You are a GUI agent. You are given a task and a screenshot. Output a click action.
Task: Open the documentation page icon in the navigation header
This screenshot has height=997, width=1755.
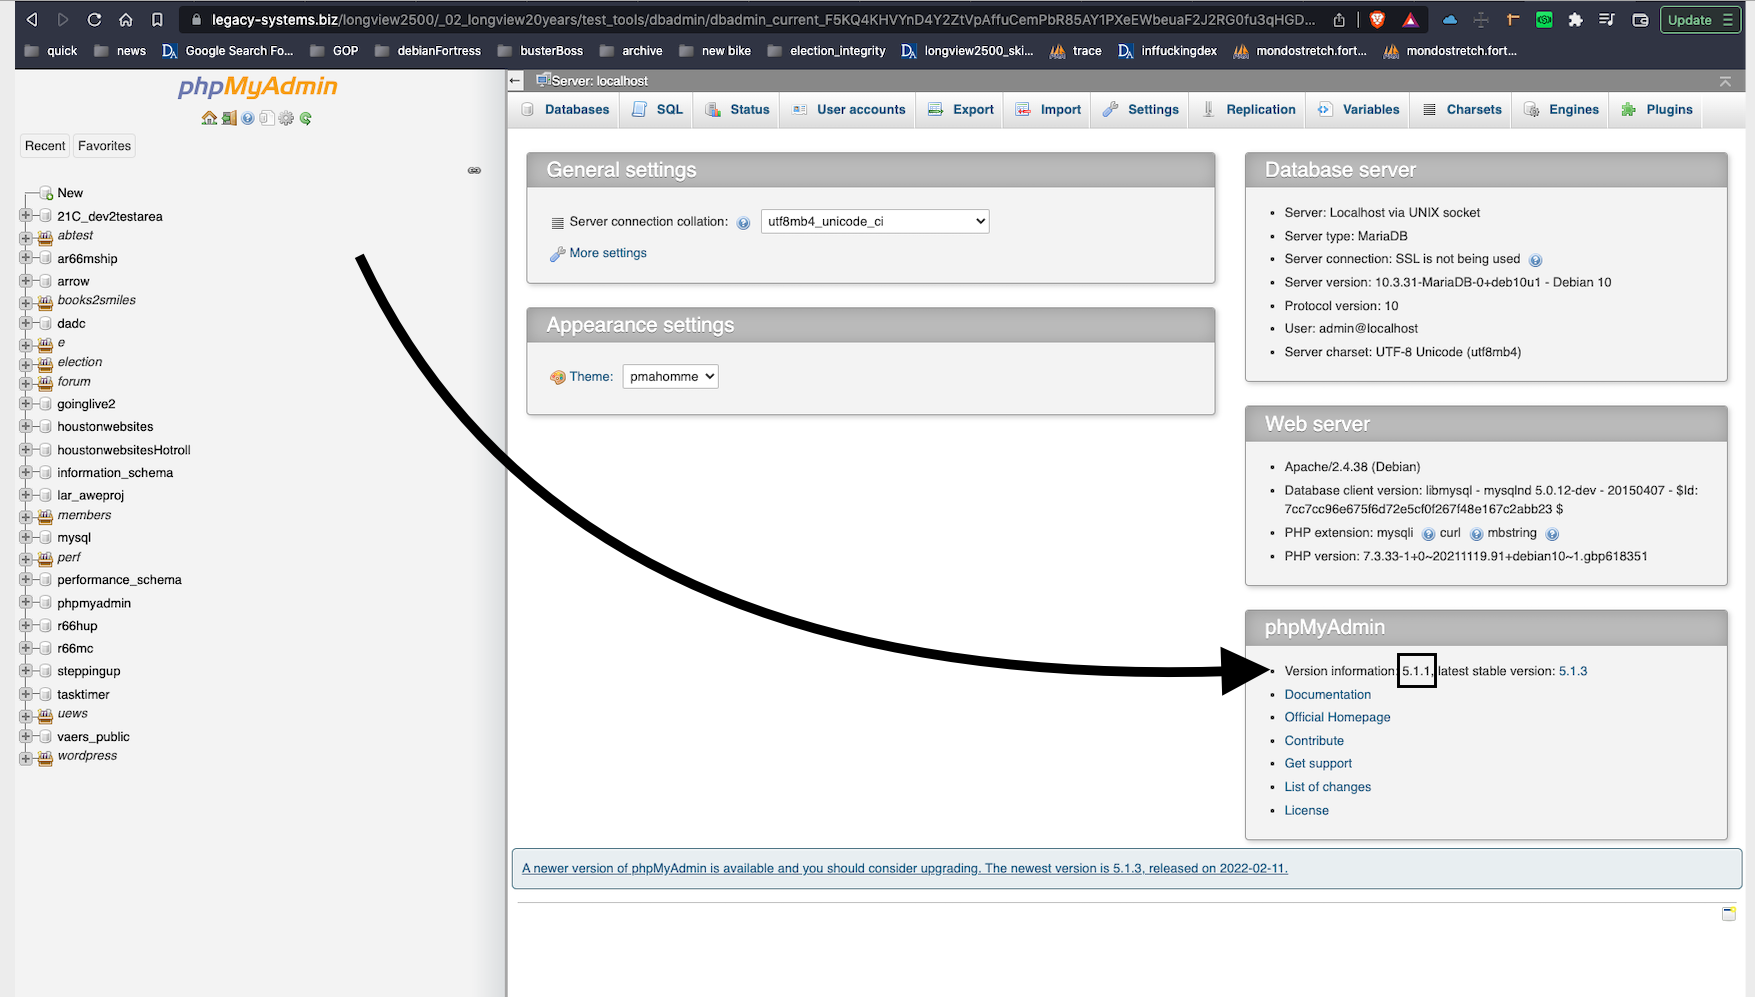click(x=267, y=117)
